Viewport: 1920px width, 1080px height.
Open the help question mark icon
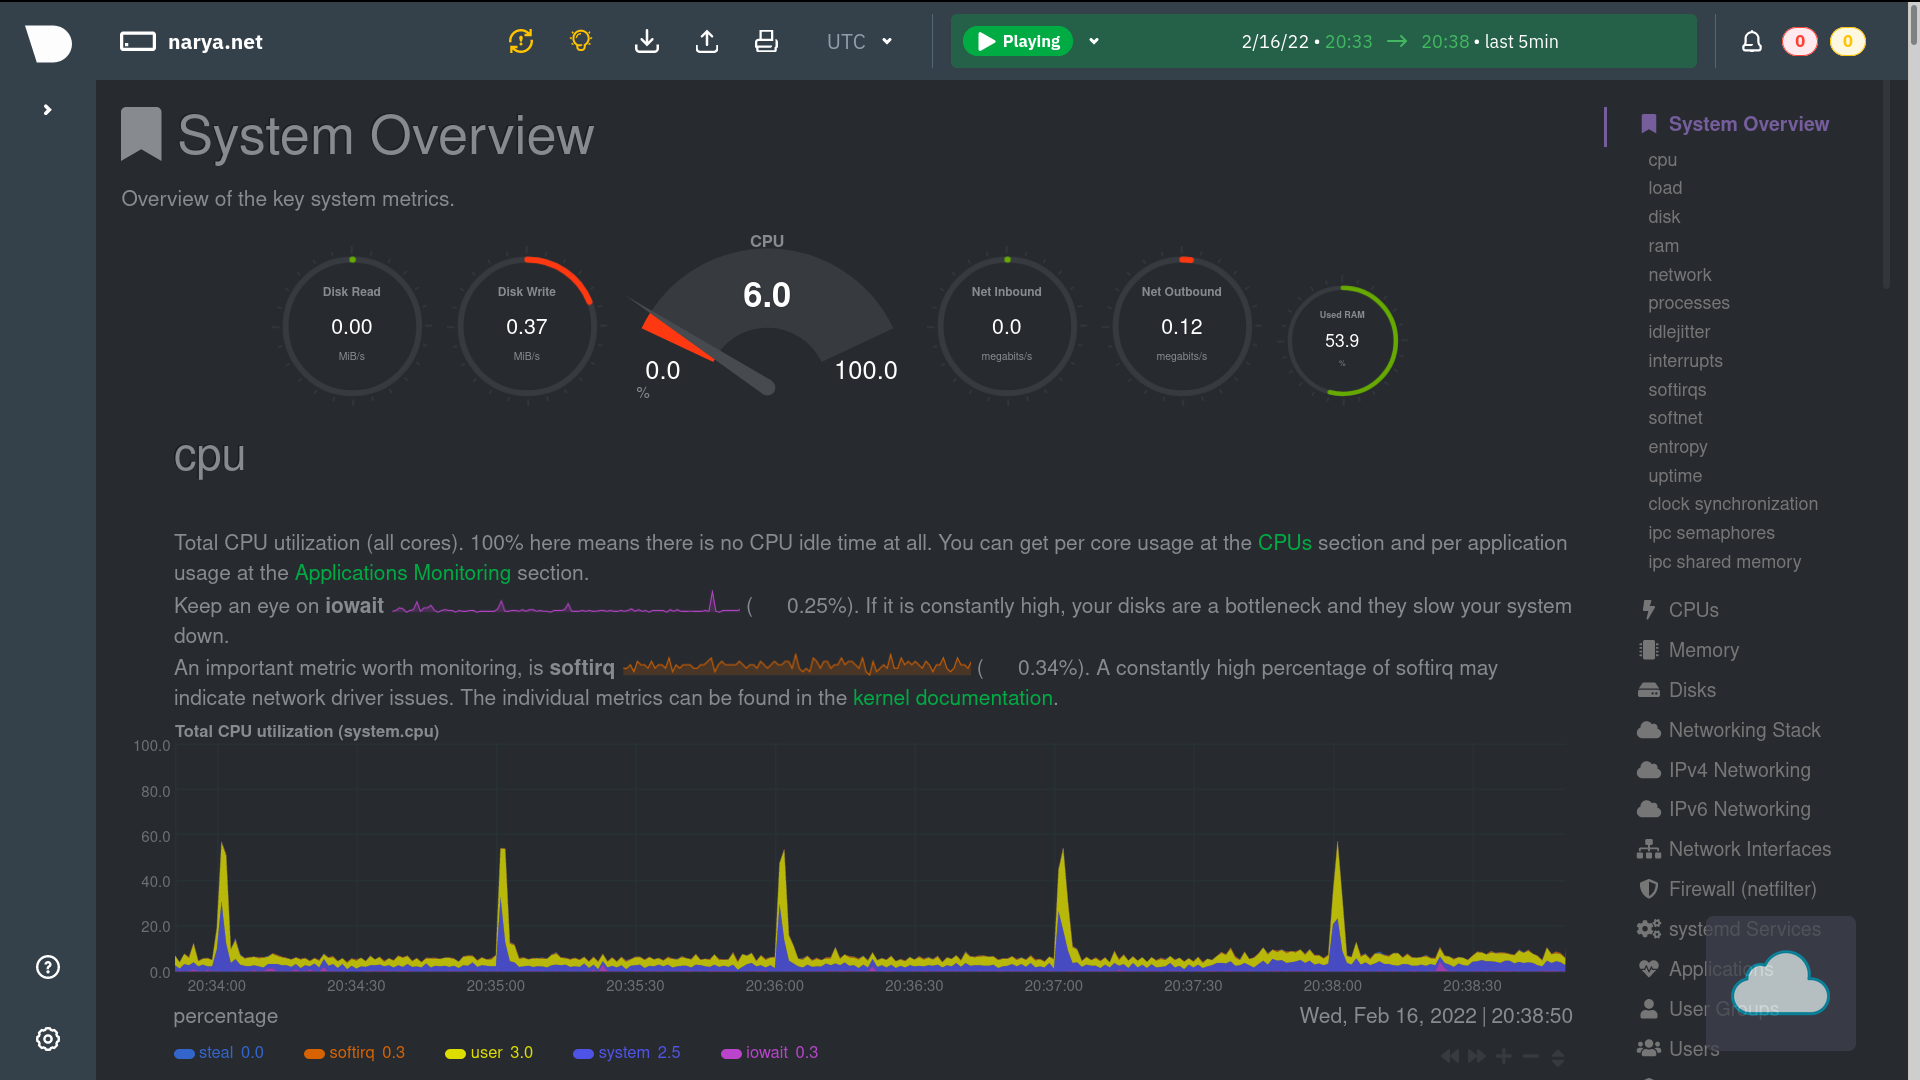(48, 967)
